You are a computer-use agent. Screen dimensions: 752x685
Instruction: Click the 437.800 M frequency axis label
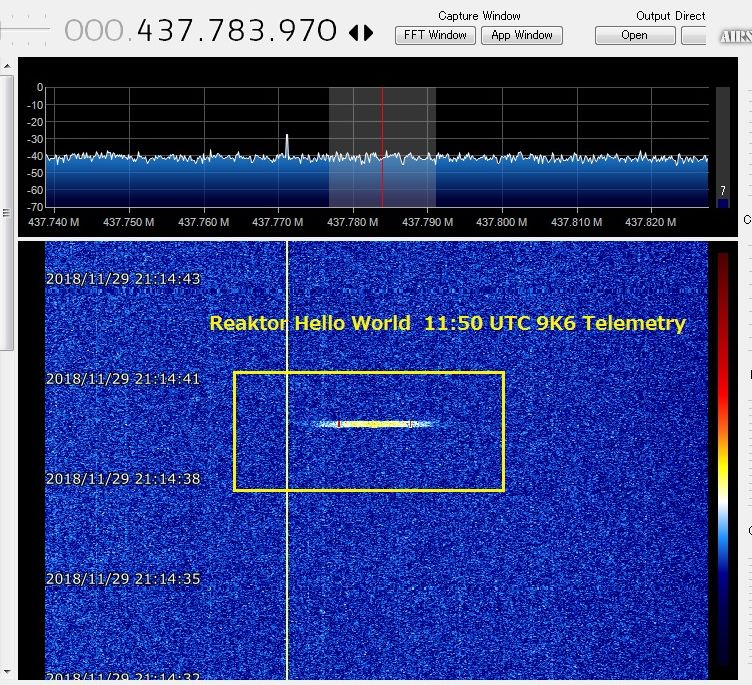[502, 222]
